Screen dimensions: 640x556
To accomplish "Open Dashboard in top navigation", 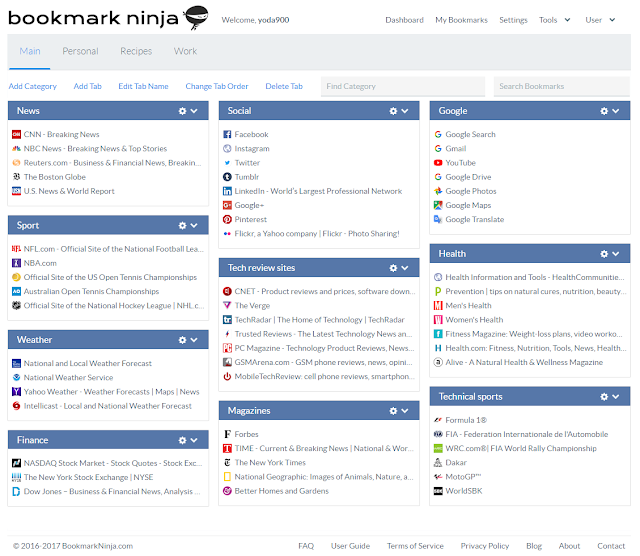I will pos(404,20).
